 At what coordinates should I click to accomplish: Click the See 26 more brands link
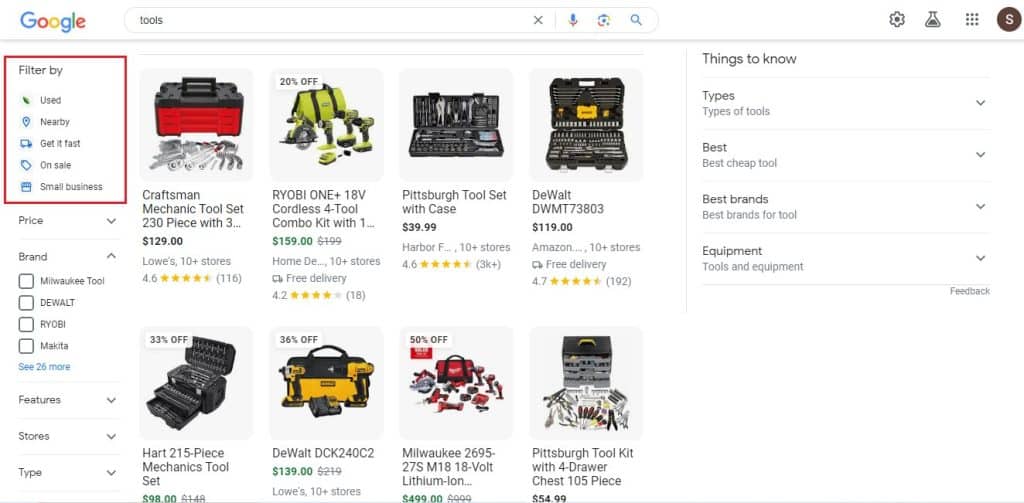44,367
